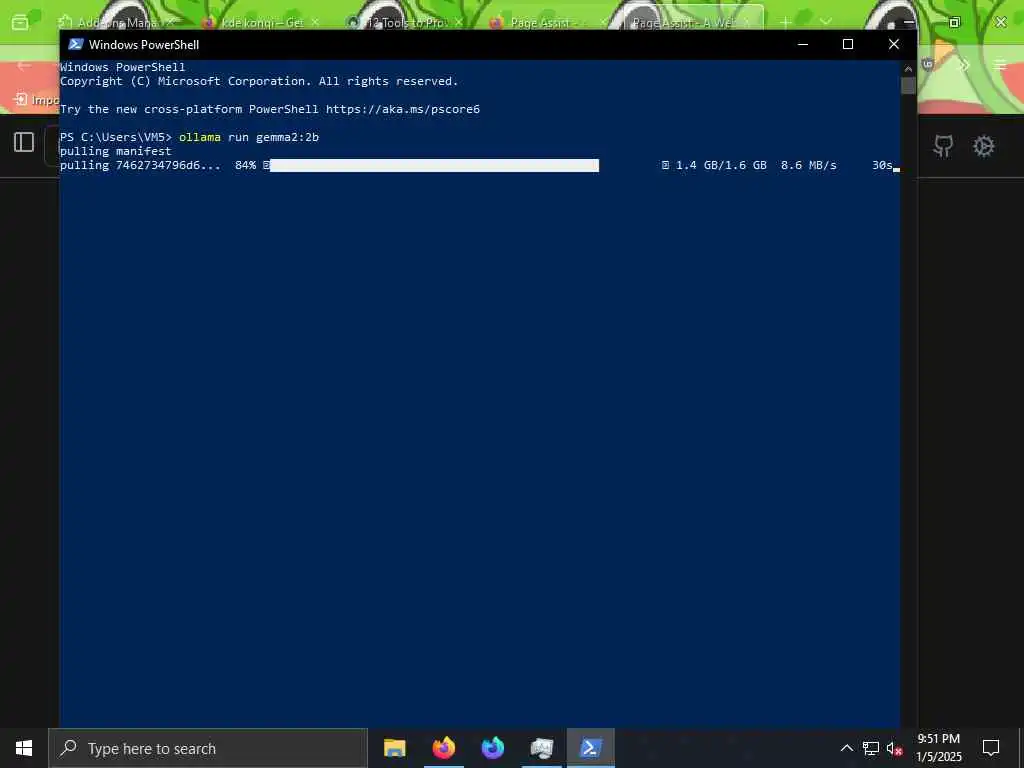Restore down the browser window

point(954,22)
